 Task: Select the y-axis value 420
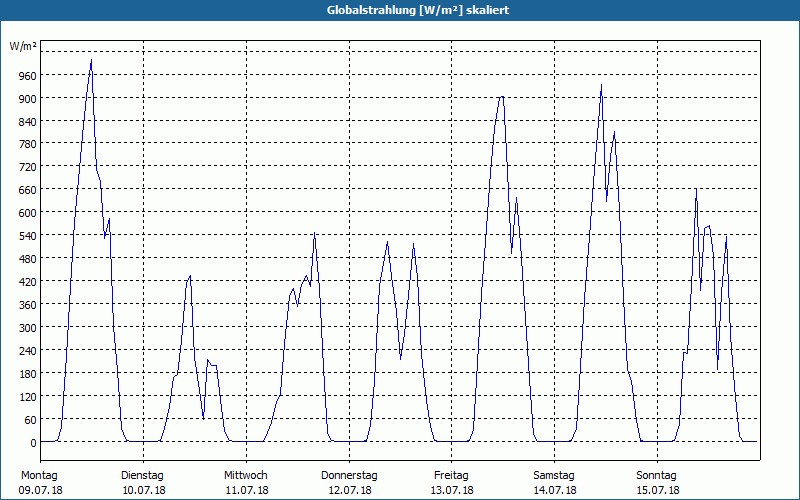[x=27, y=282]
